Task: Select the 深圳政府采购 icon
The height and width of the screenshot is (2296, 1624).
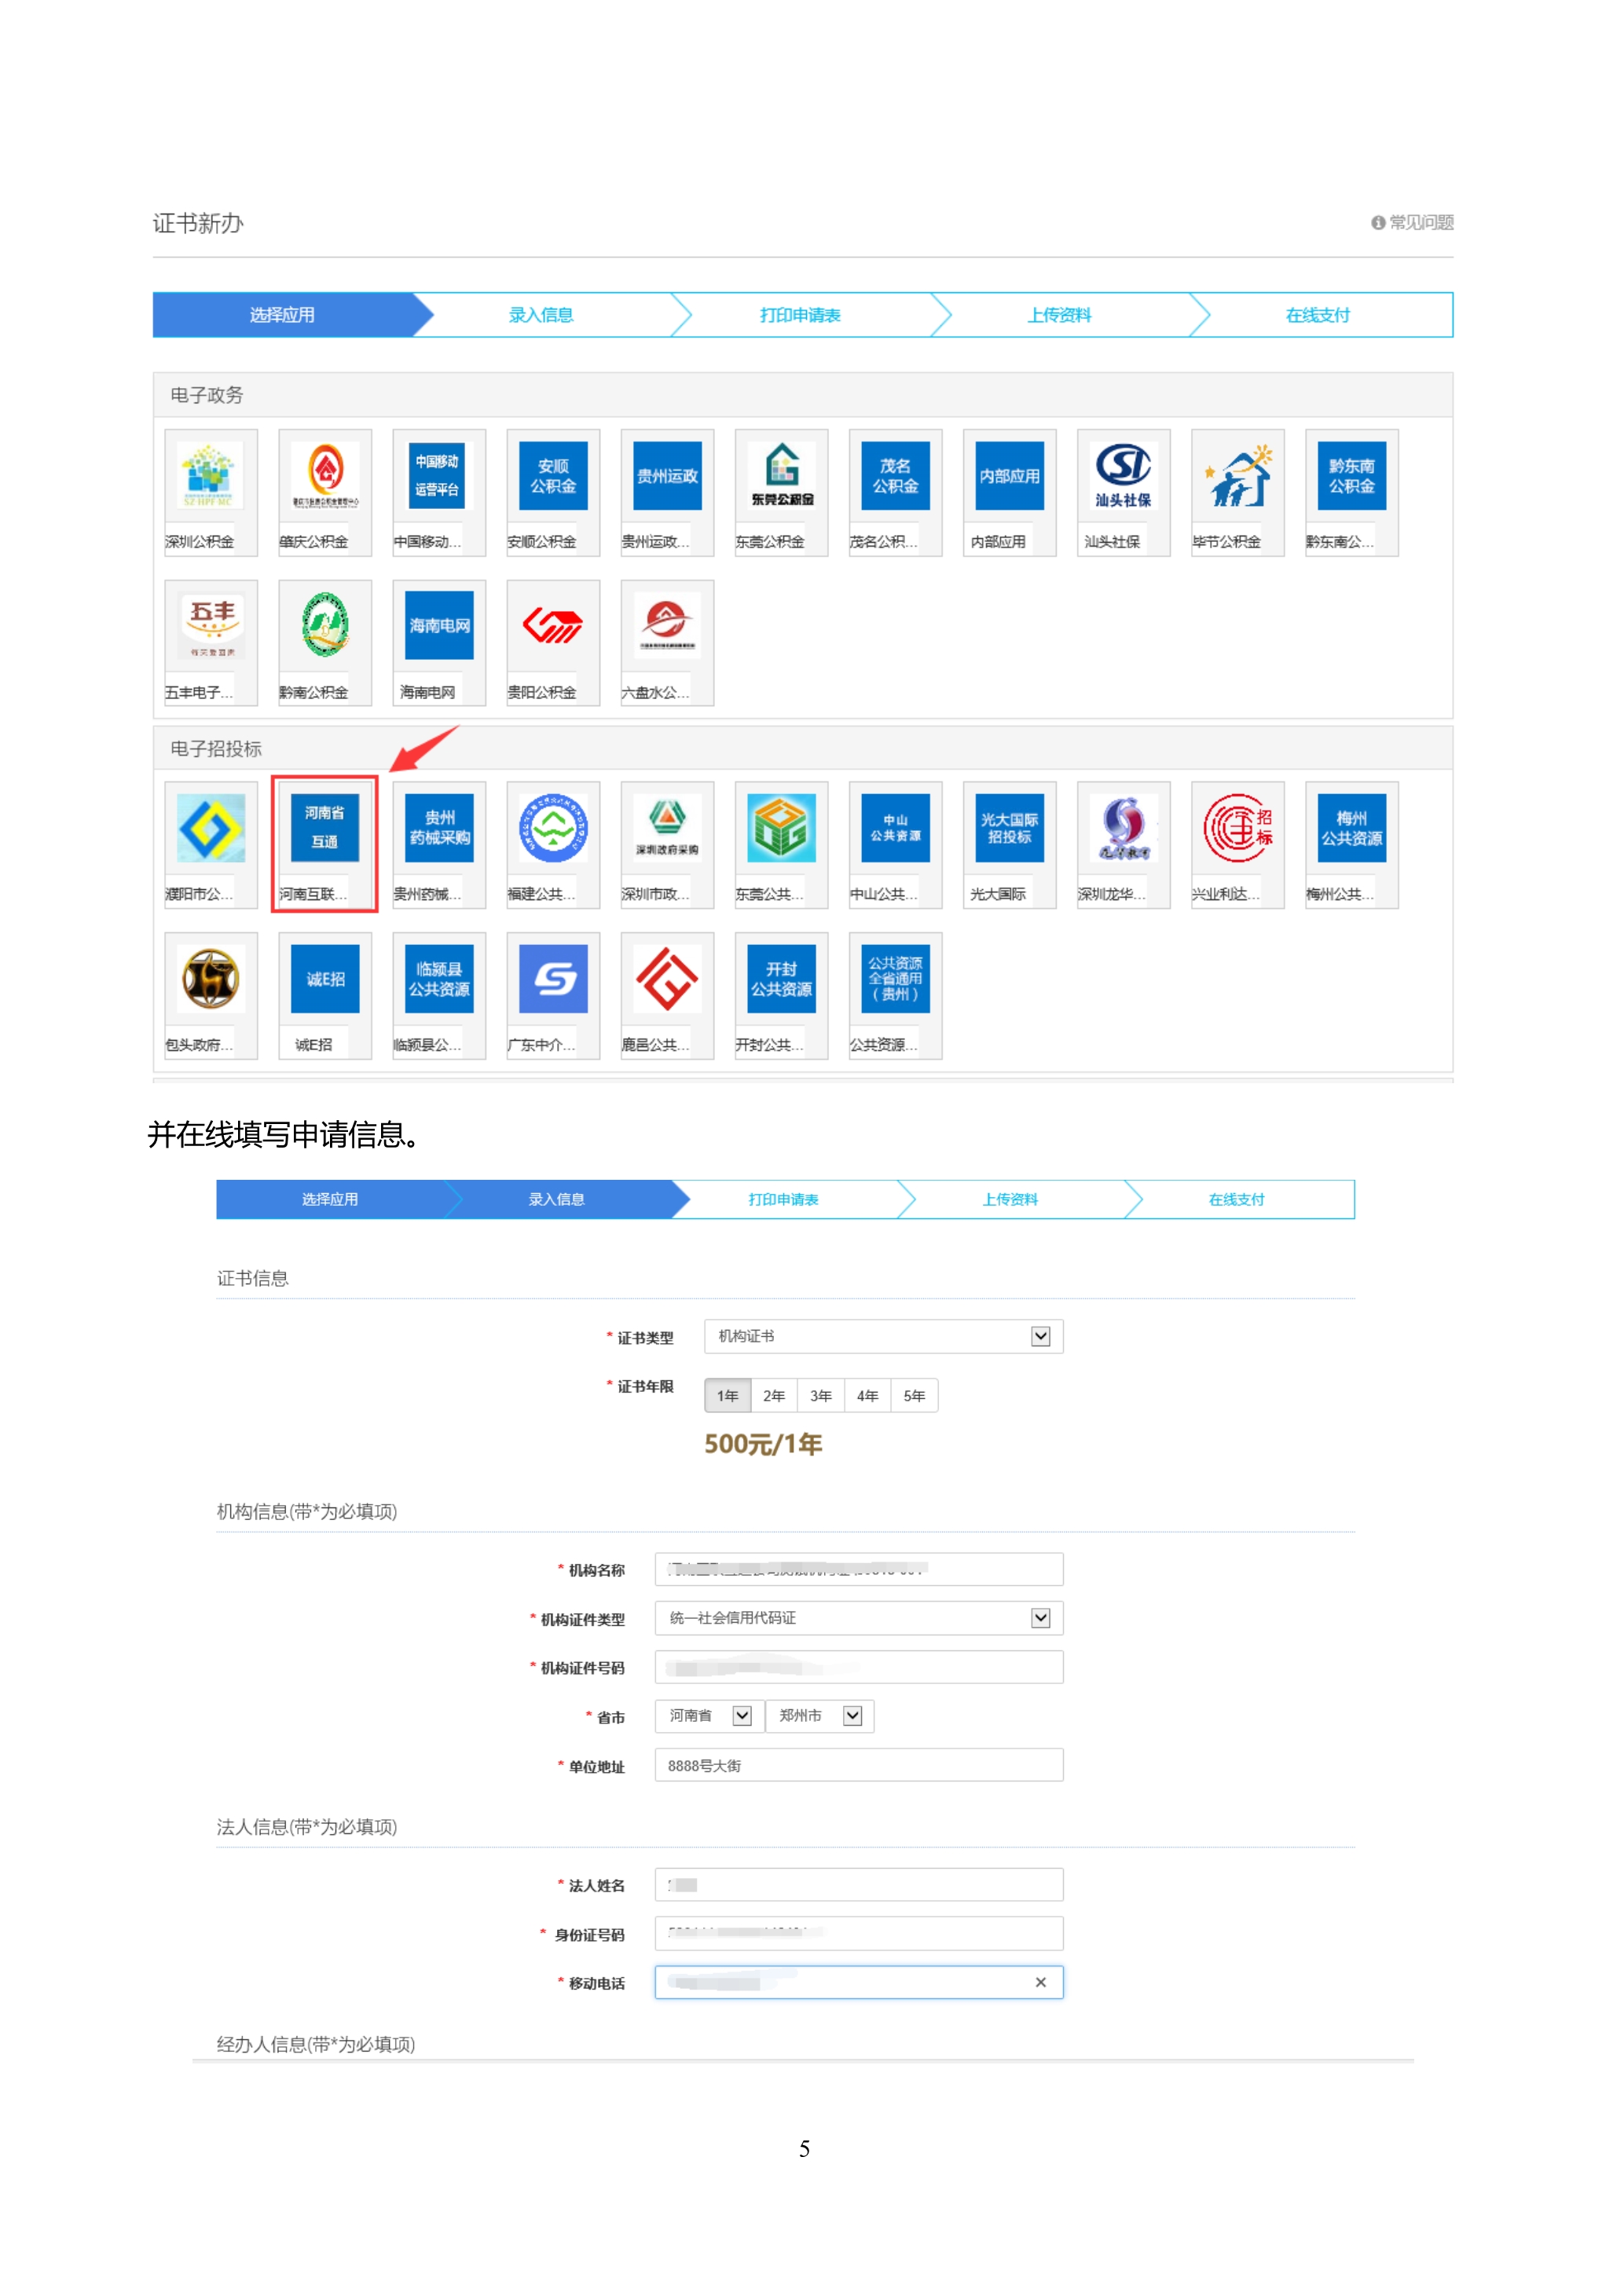Action: click(667, 845)
